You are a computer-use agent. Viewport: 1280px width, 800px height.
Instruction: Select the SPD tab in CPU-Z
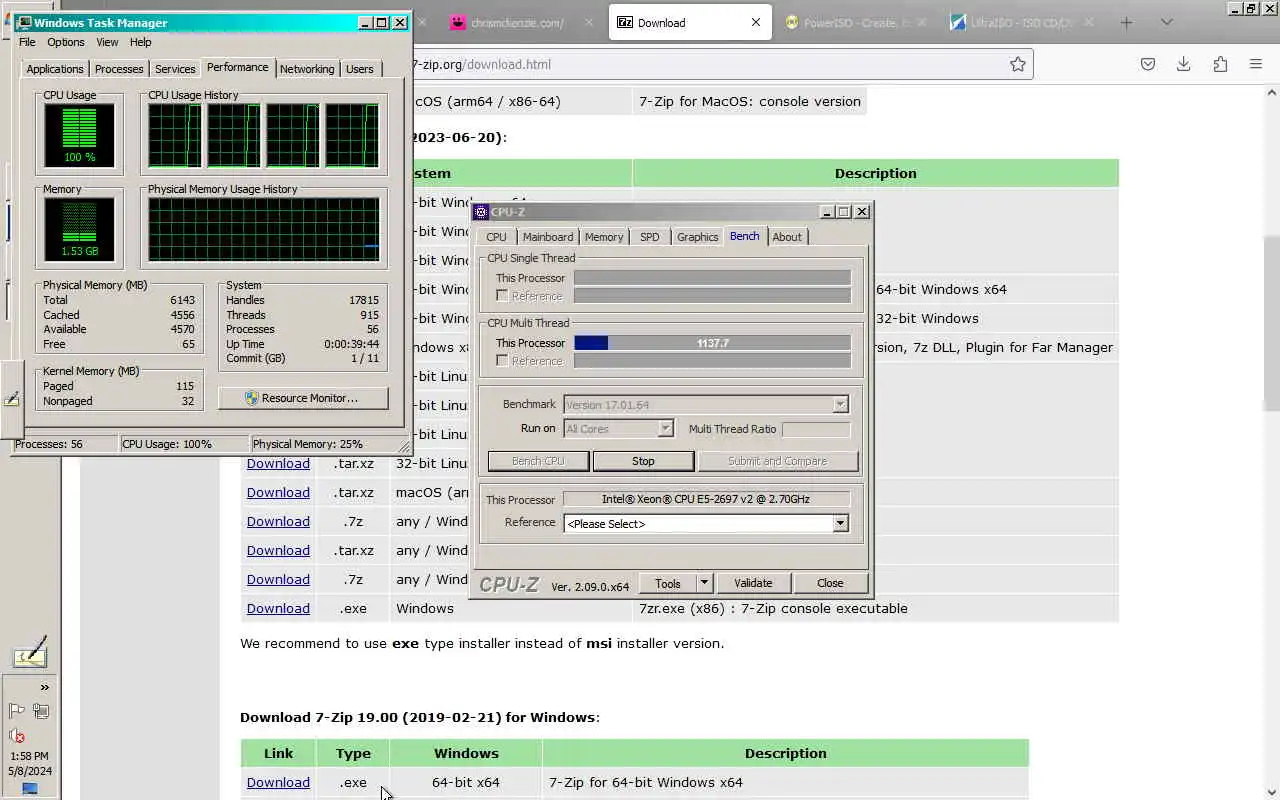pos(650,237)
